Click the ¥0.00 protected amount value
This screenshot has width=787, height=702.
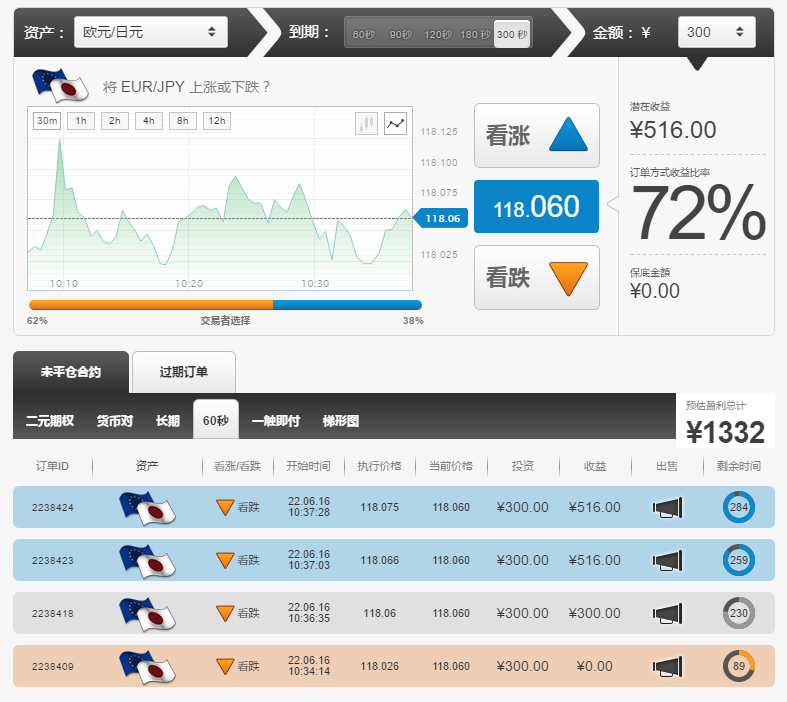pyautogui.click(x=654, y=291)
